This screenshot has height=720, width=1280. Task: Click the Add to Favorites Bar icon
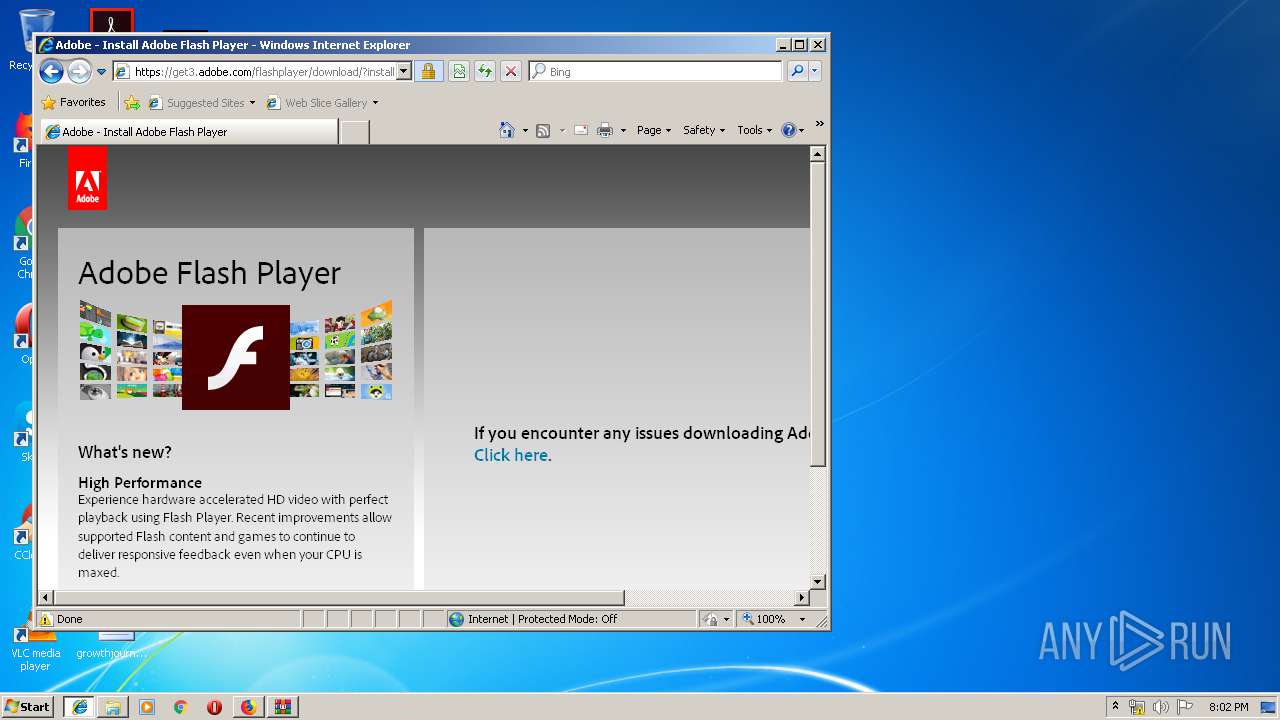pos(131,102)
